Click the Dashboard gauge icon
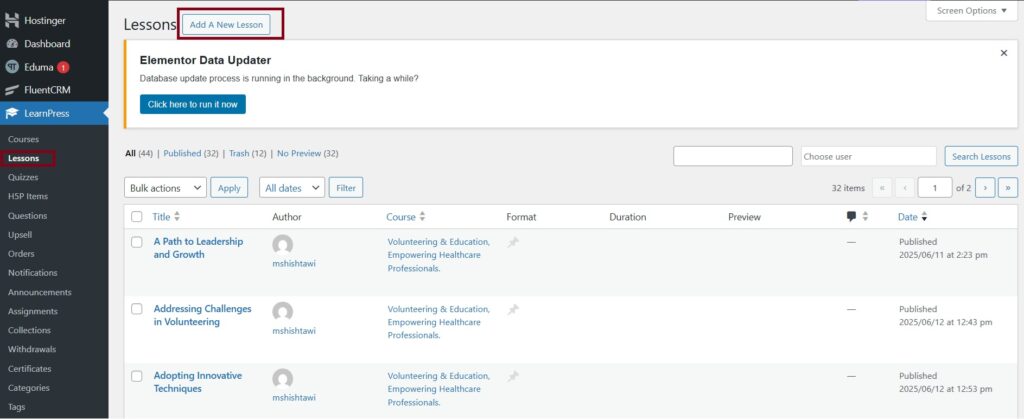Image resolution: width=1024 pixels, height=419 pixels. (12, 44)
